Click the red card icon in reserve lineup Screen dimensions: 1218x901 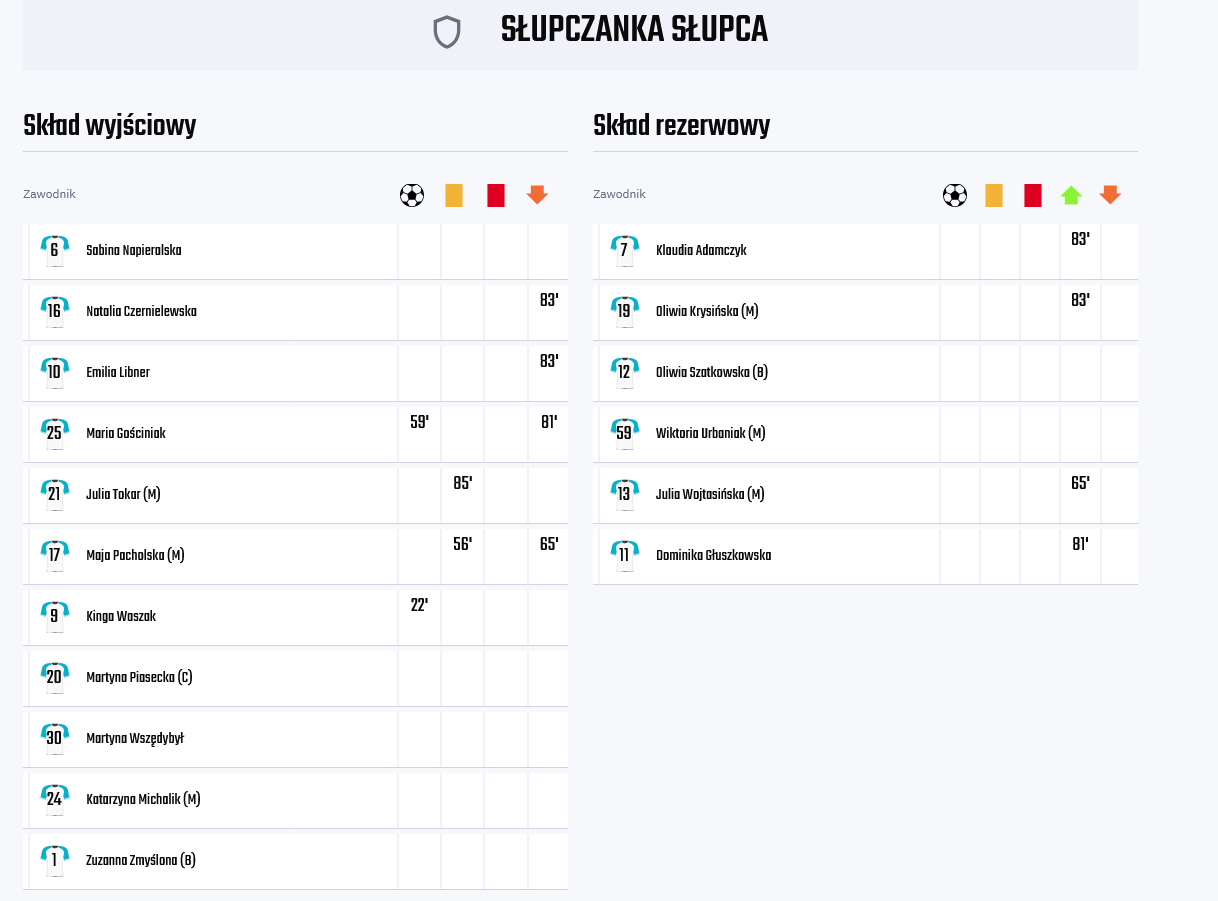pyautogui.click(x=1033, y=195)
